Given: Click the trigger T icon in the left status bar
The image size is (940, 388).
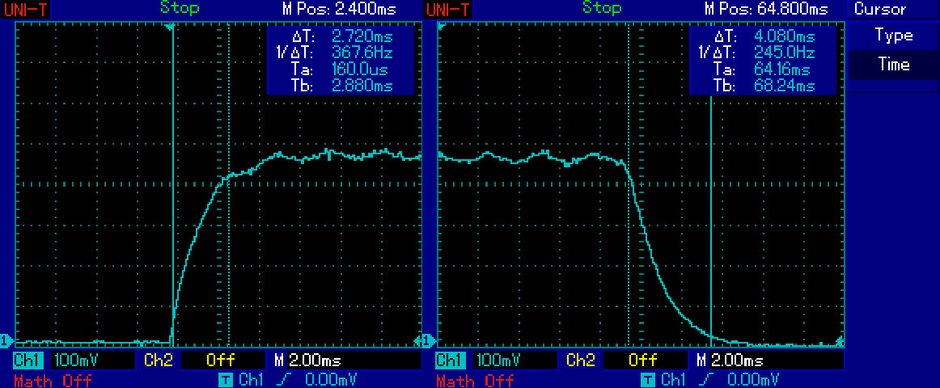Looking at the screenshot, I should point(225,380).
